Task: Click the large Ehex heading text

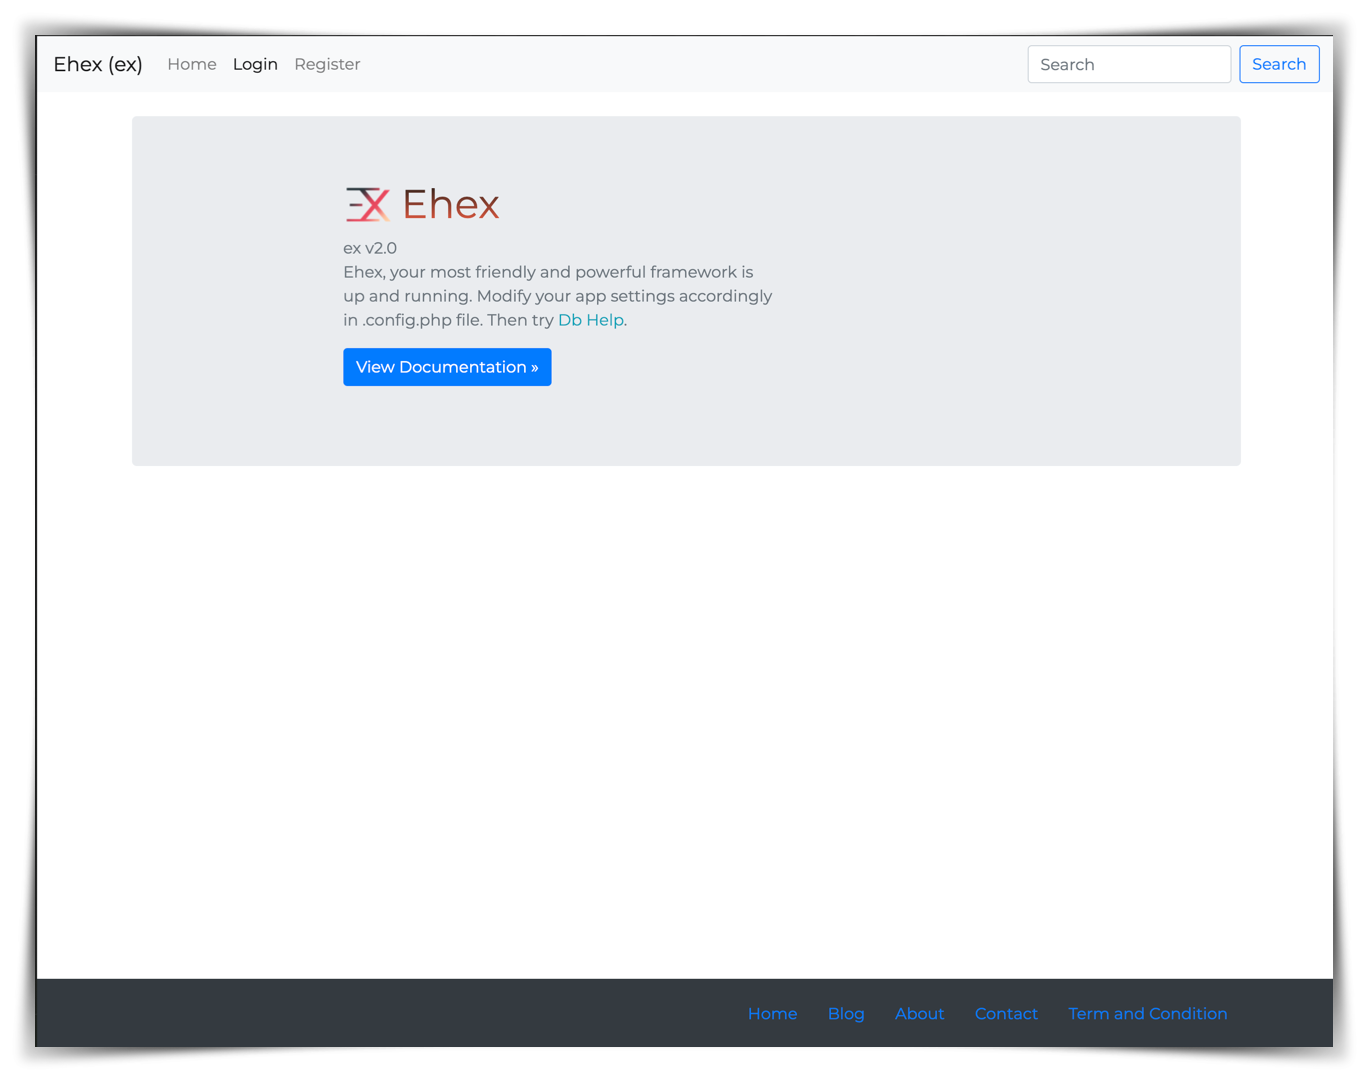Action: tap(451, 204)
